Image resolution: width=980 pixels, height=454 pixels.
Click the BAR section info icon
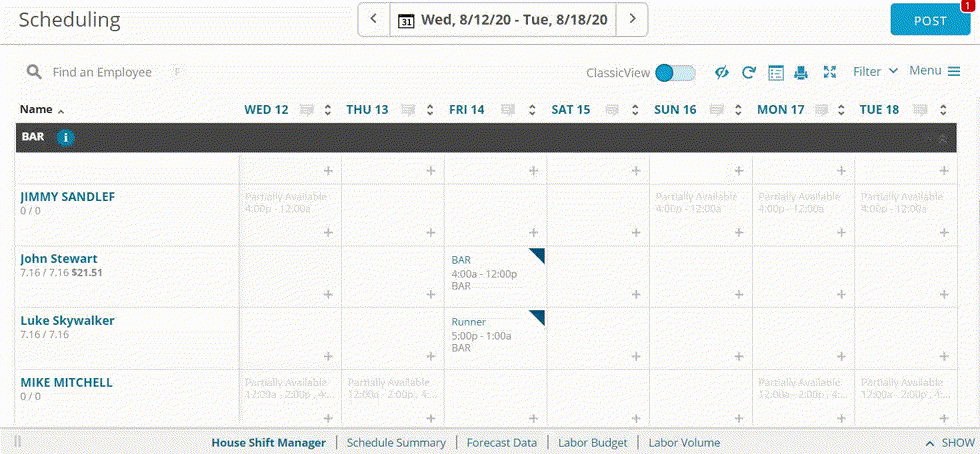[x=66, y=137]
